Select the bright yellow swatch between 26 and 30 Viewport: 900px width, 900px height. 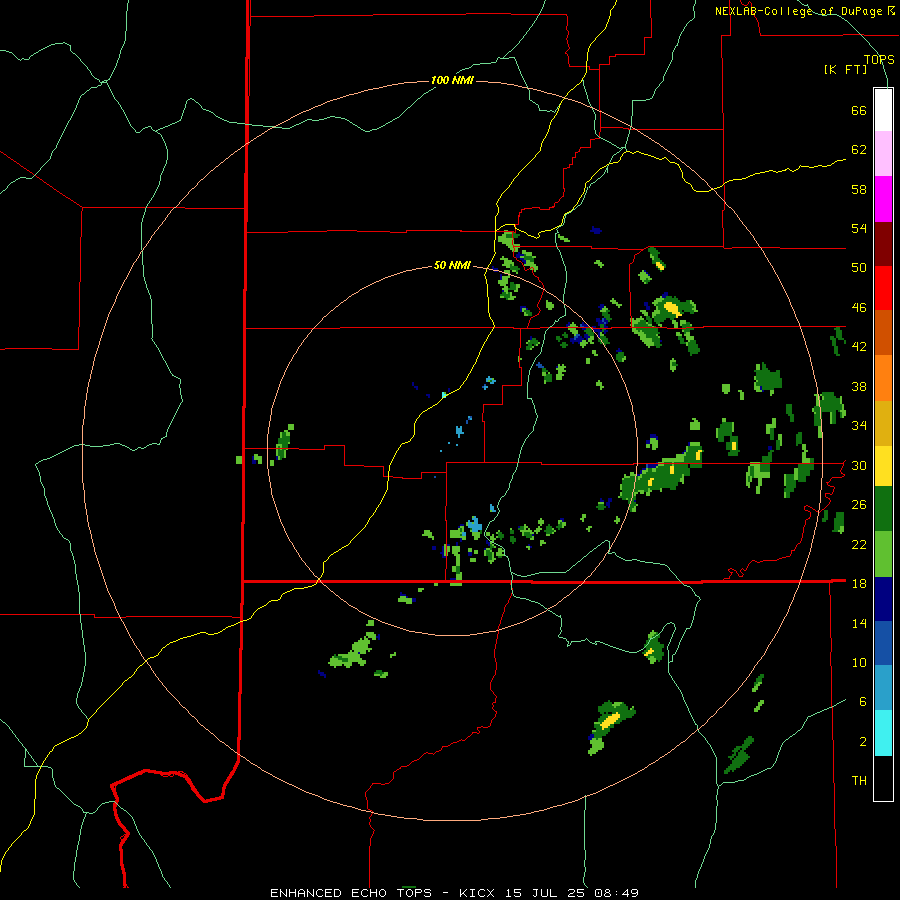(883, 466)
